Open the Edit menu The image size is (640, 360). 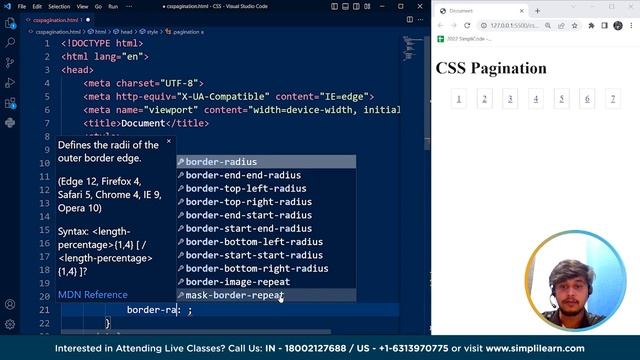point(37,7)
